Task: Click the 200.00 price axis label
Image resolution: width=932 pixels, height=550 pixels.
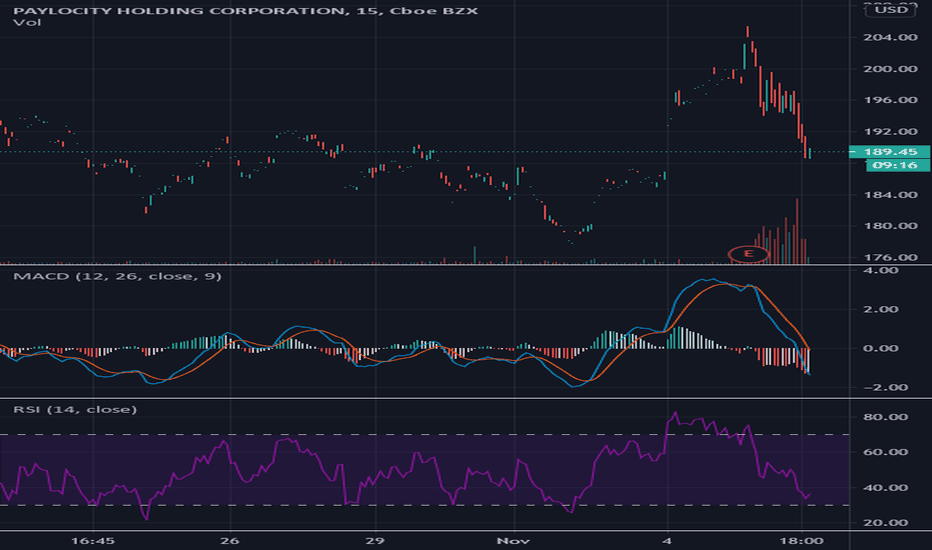Action: coord(890,69)
